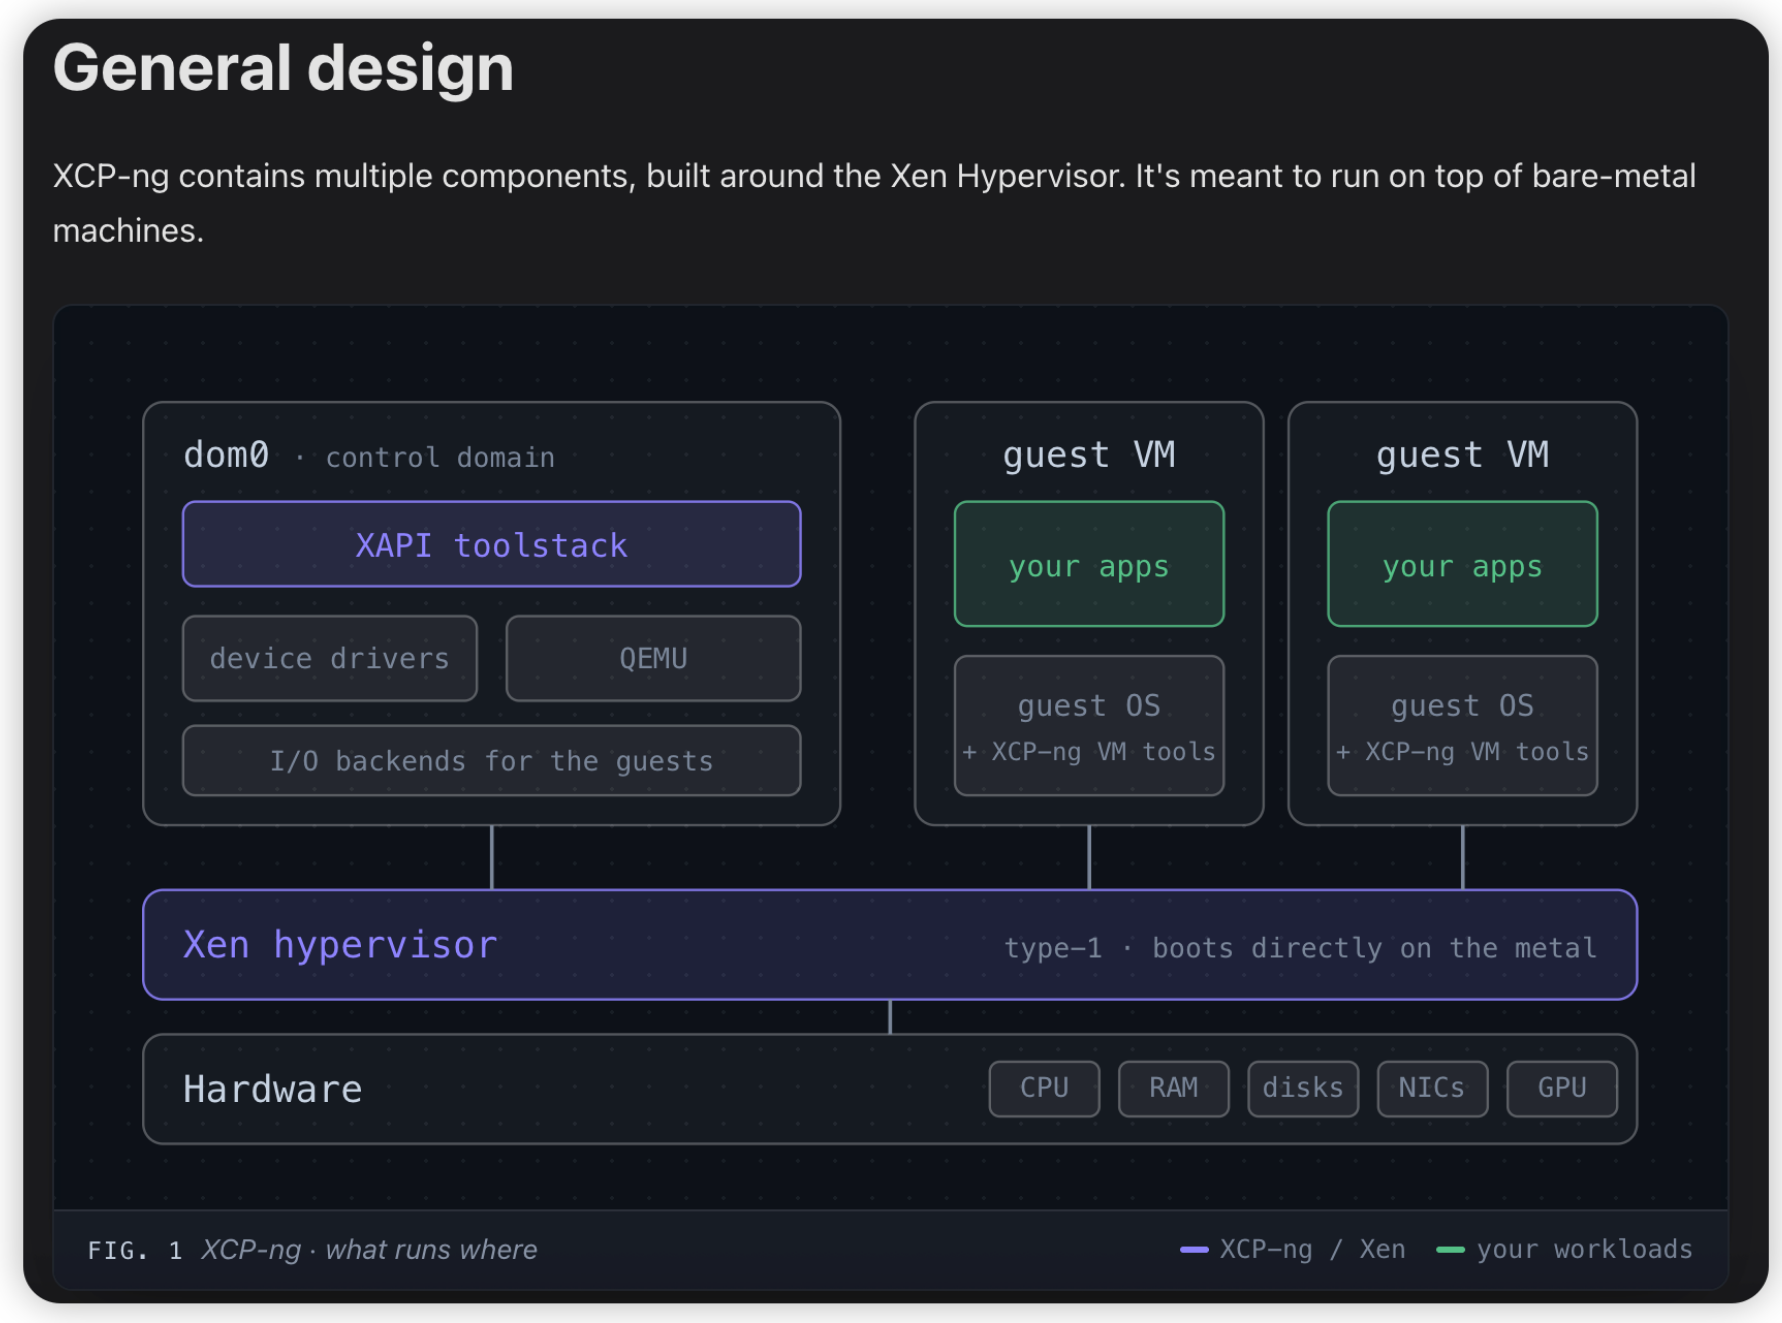Select "your apps" box in second guest VM
The width and height of the screenshot is (1782, 1323).
(1463, 564)
